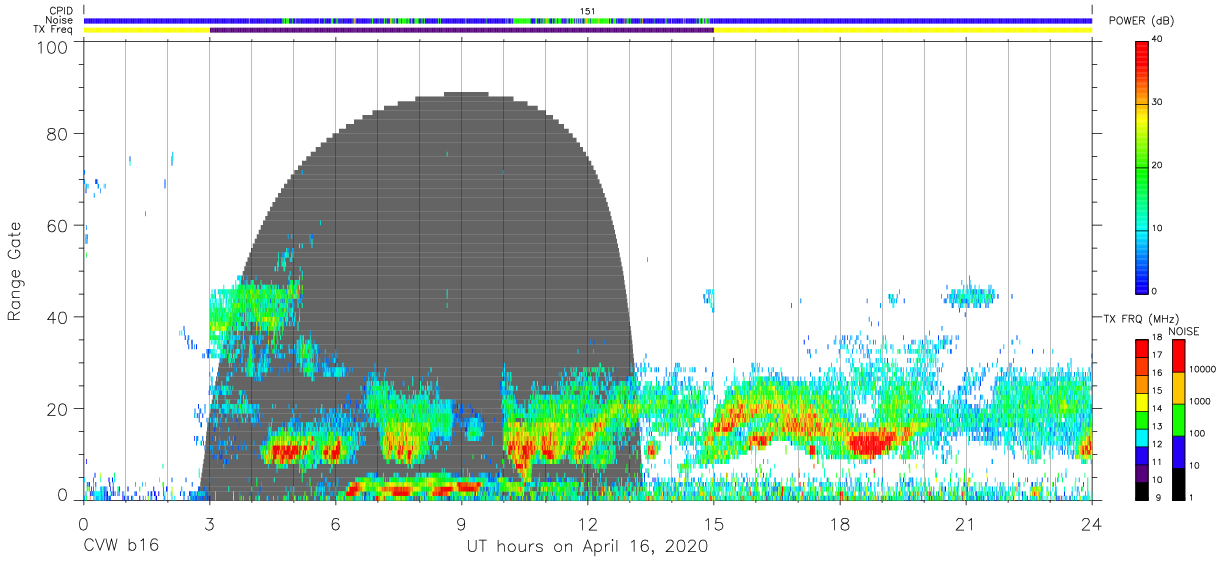Image resolution: width=1228 pixels, height=567 pixels.
Task: Click the green middle of the power colorbar
Action: coord(1141,170)
